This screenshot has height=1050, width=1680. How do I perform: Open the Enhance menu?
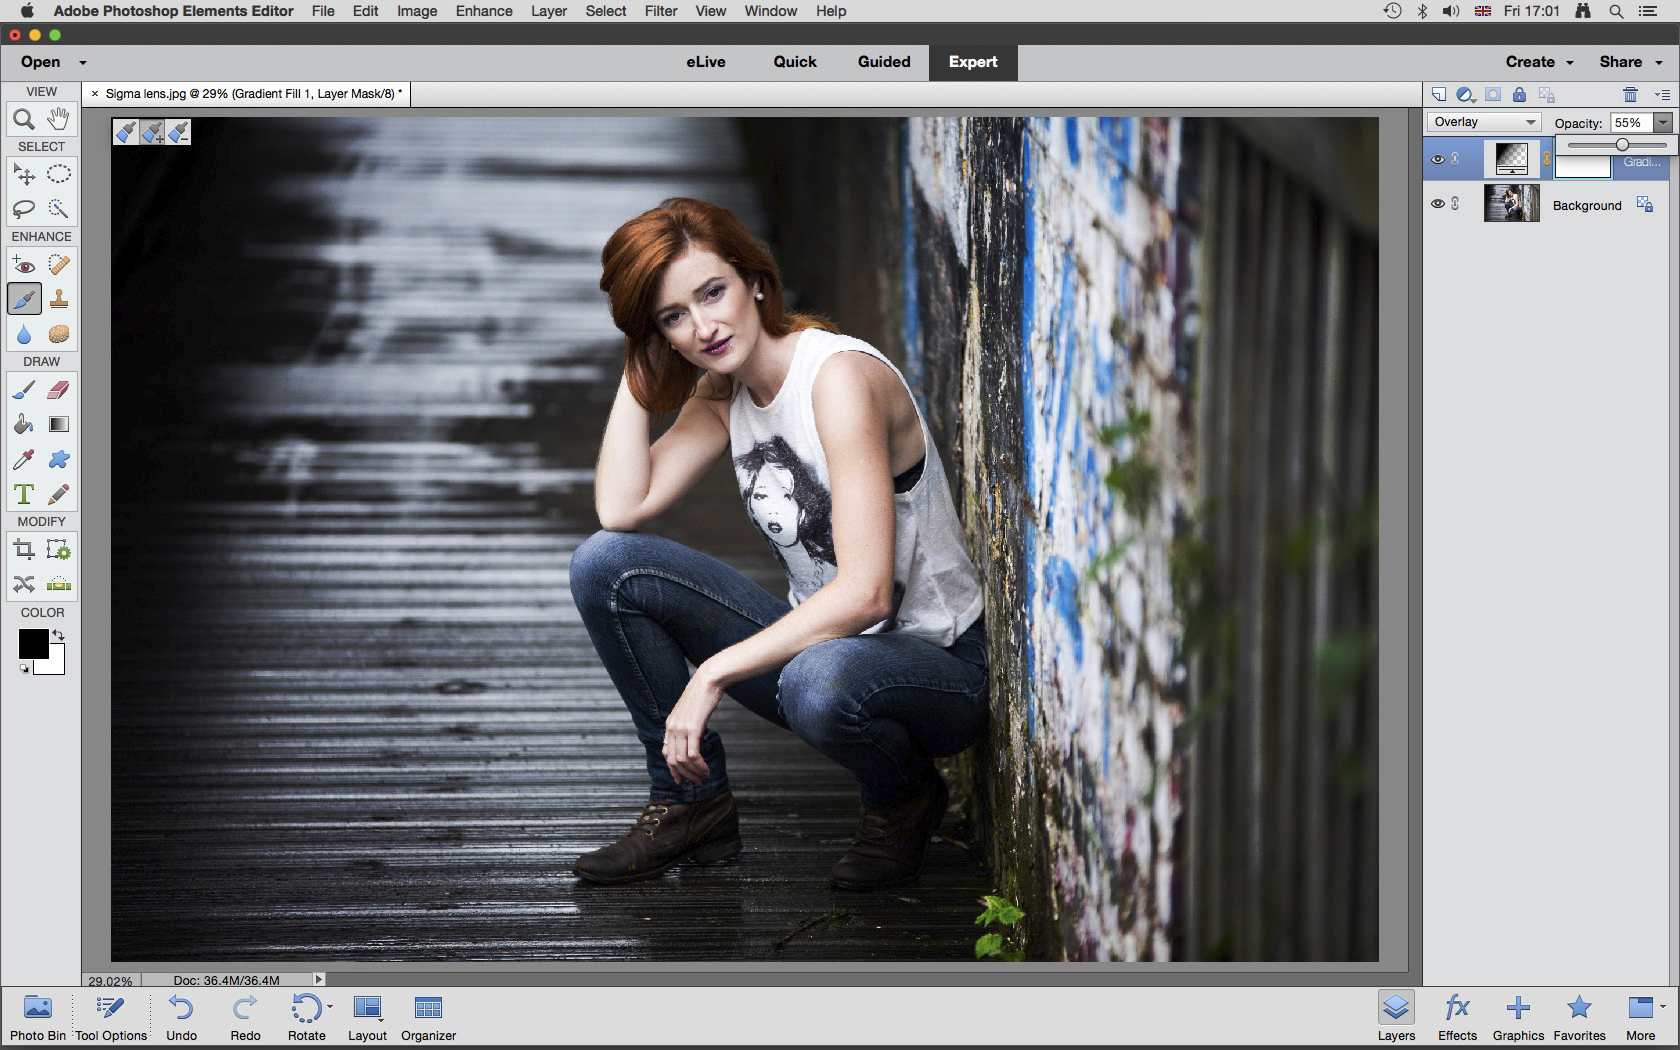484,11
